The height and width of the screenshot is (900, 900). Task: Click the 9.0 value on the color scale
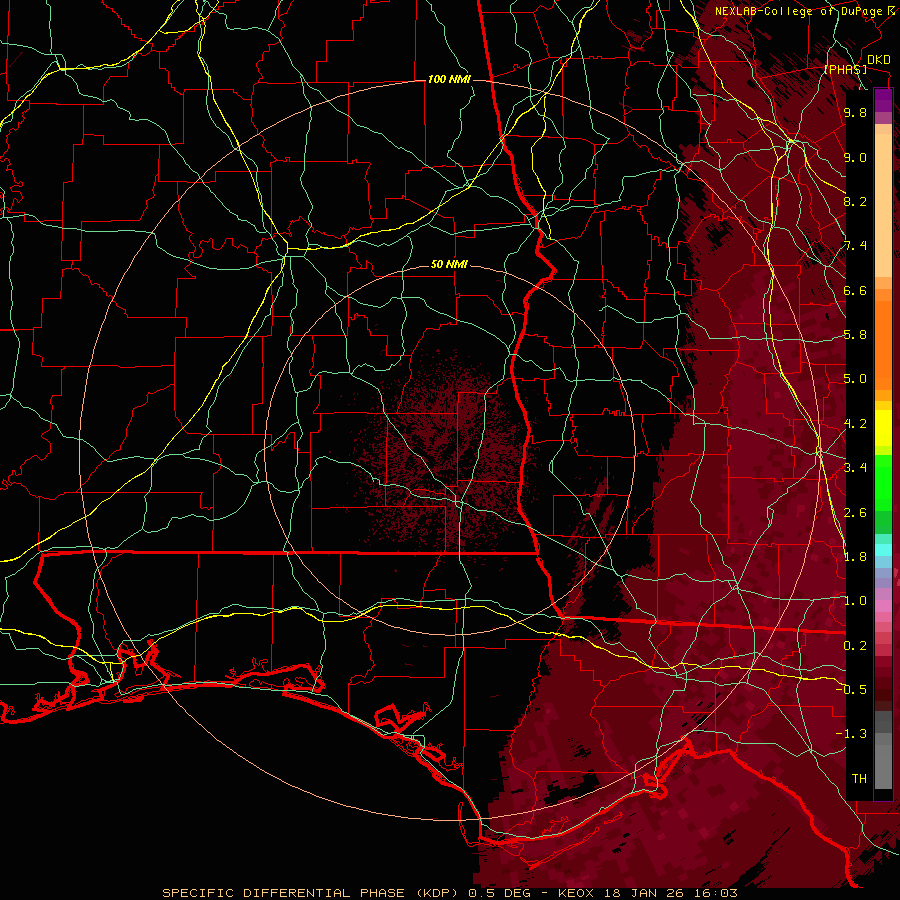[855, 157]
